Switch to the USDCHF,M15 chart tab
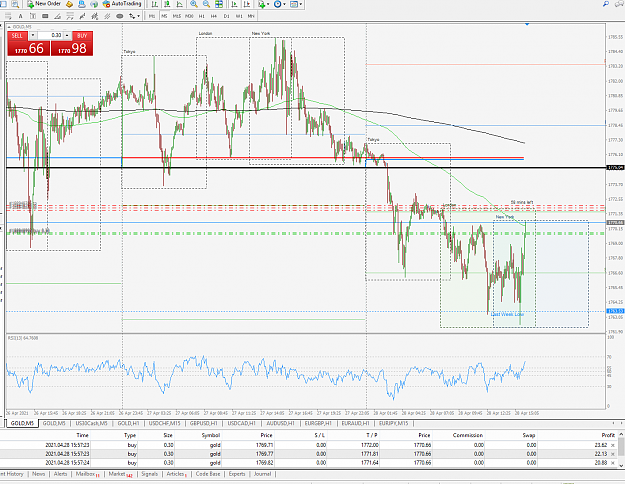This screenshot has height=484, width=625. click(x=164, y=423)
